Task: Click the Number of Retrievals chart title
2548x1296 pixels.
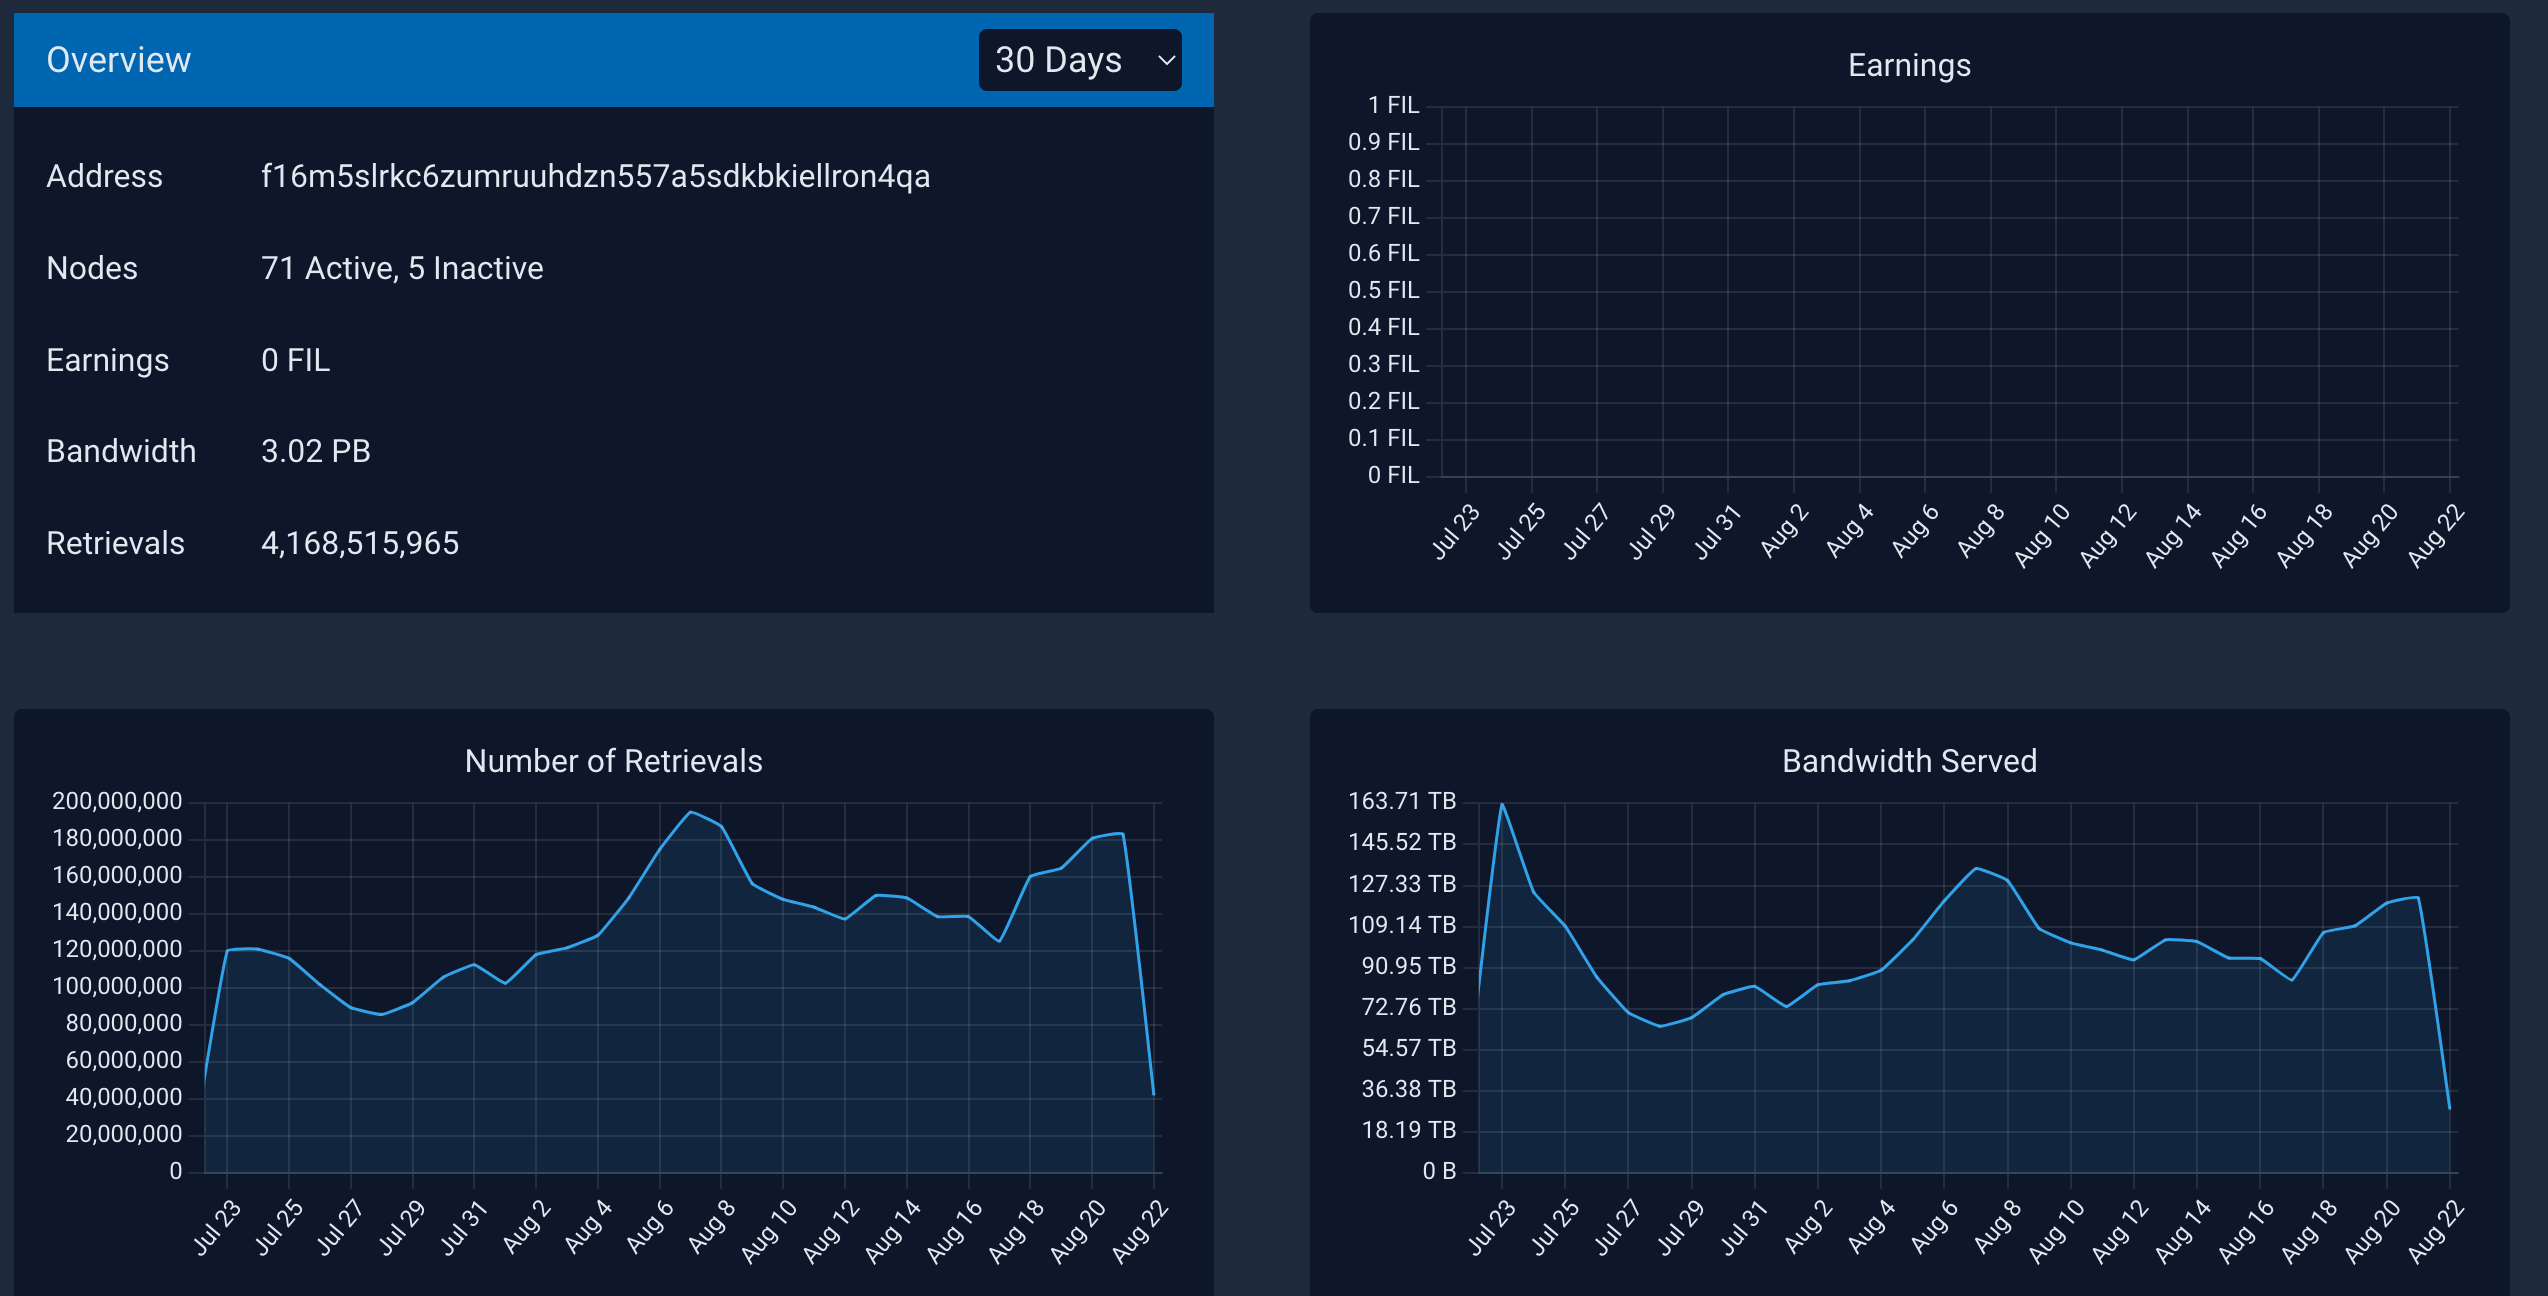Action: pyautogui.click(x=613, y=761)
